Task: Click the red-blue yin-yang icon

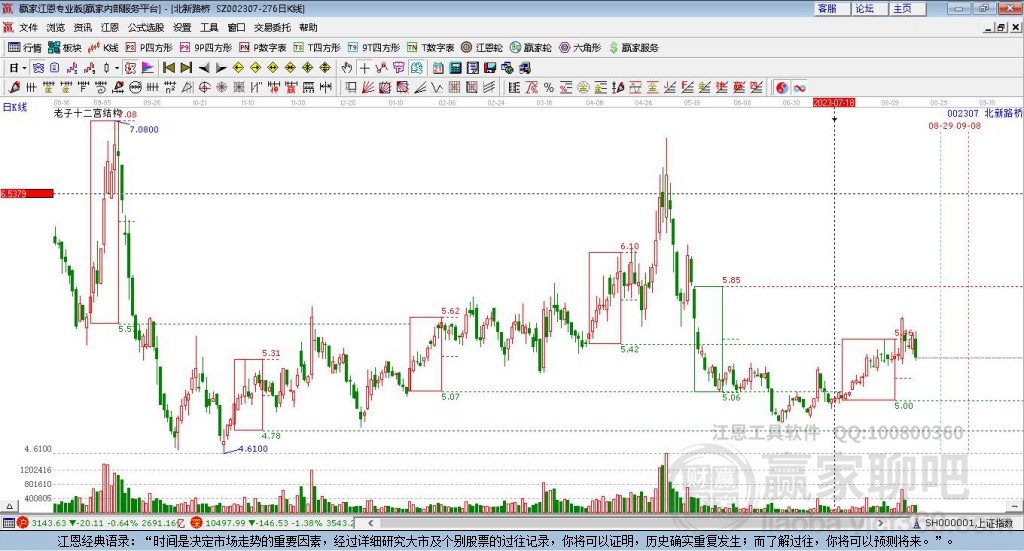Action: click(782, 87)
